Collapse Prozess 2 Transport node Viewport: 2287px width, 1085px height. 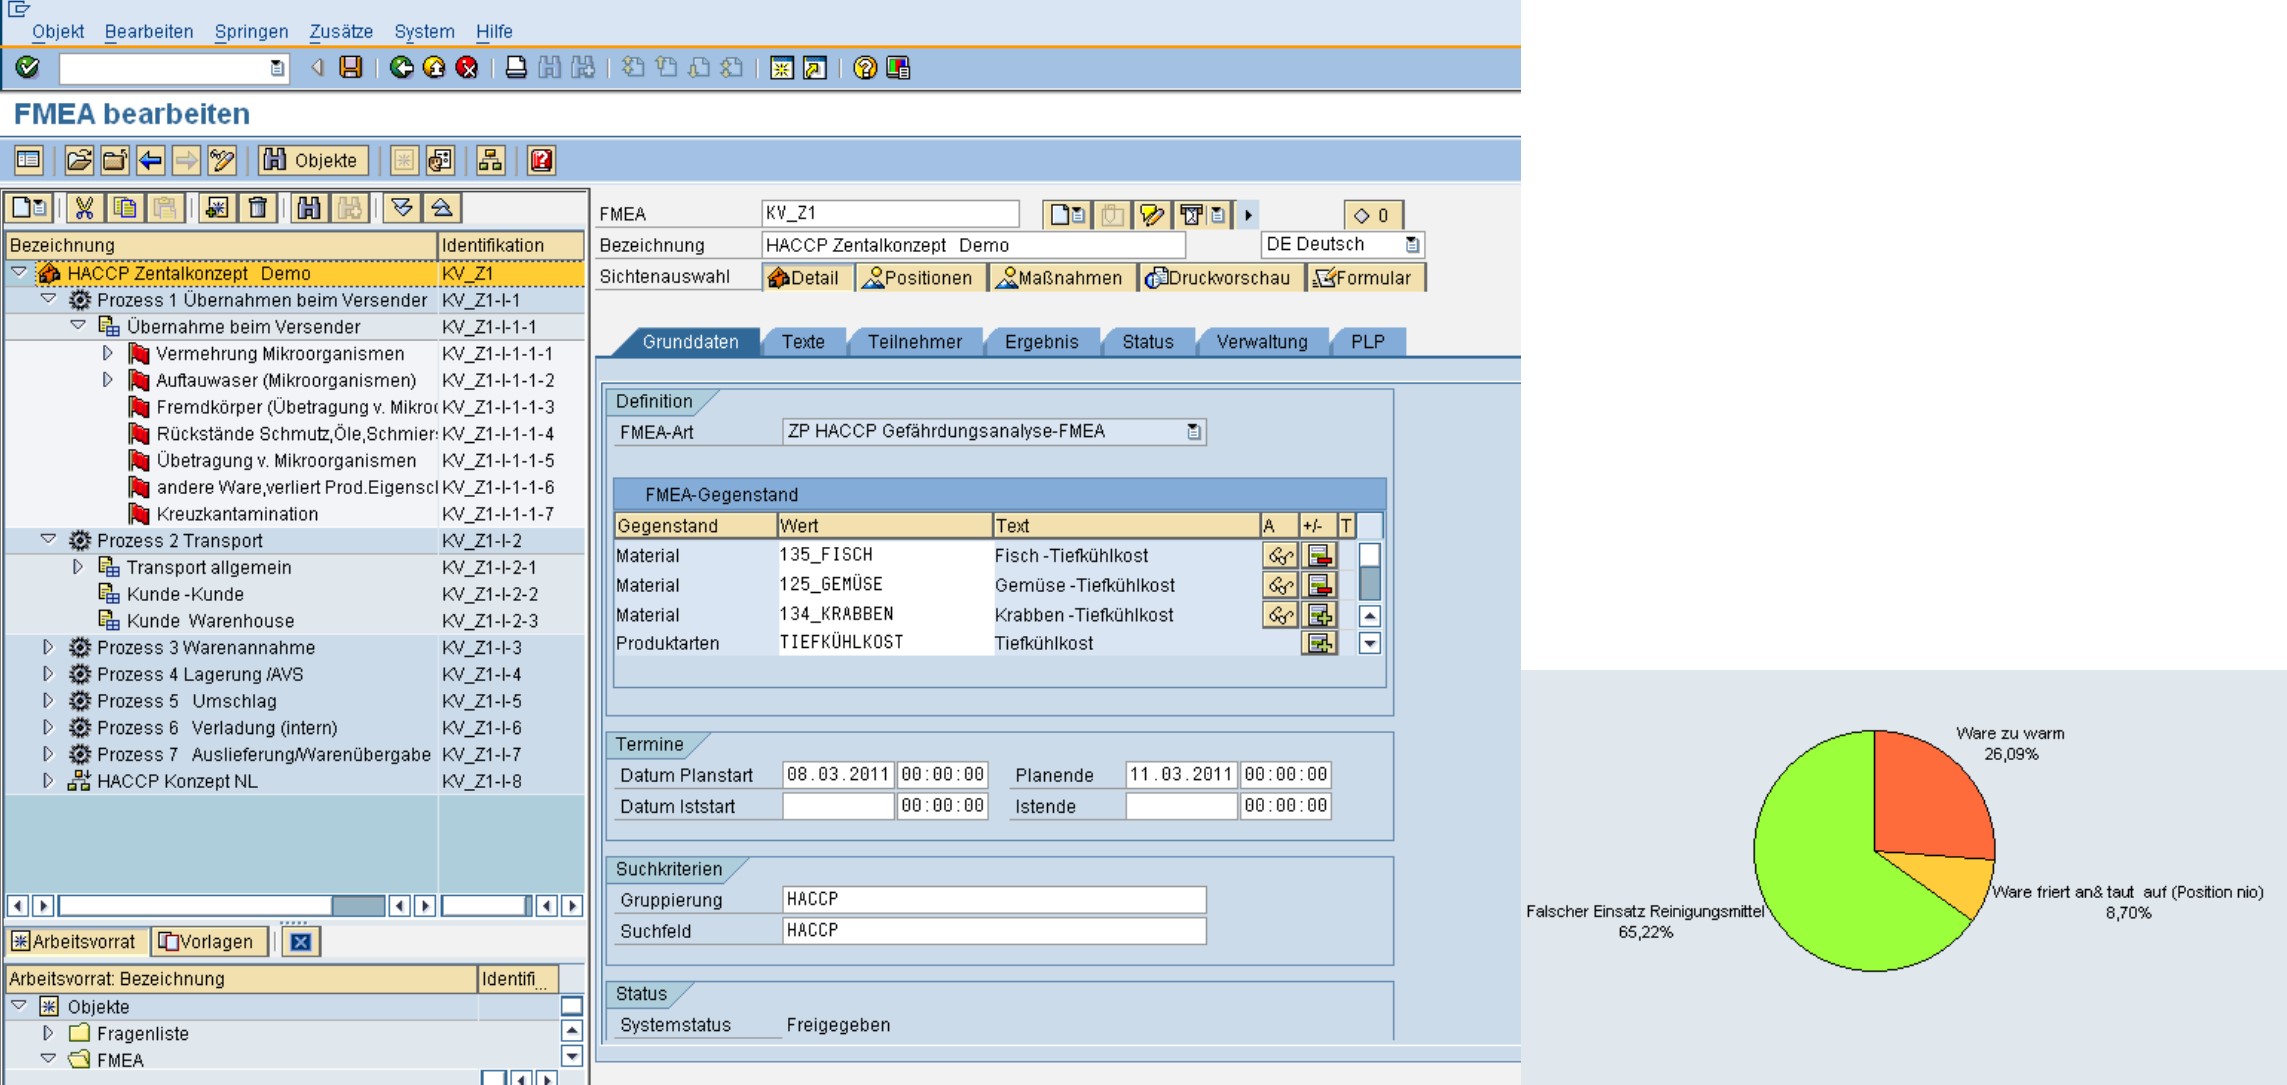click(48, 539)
